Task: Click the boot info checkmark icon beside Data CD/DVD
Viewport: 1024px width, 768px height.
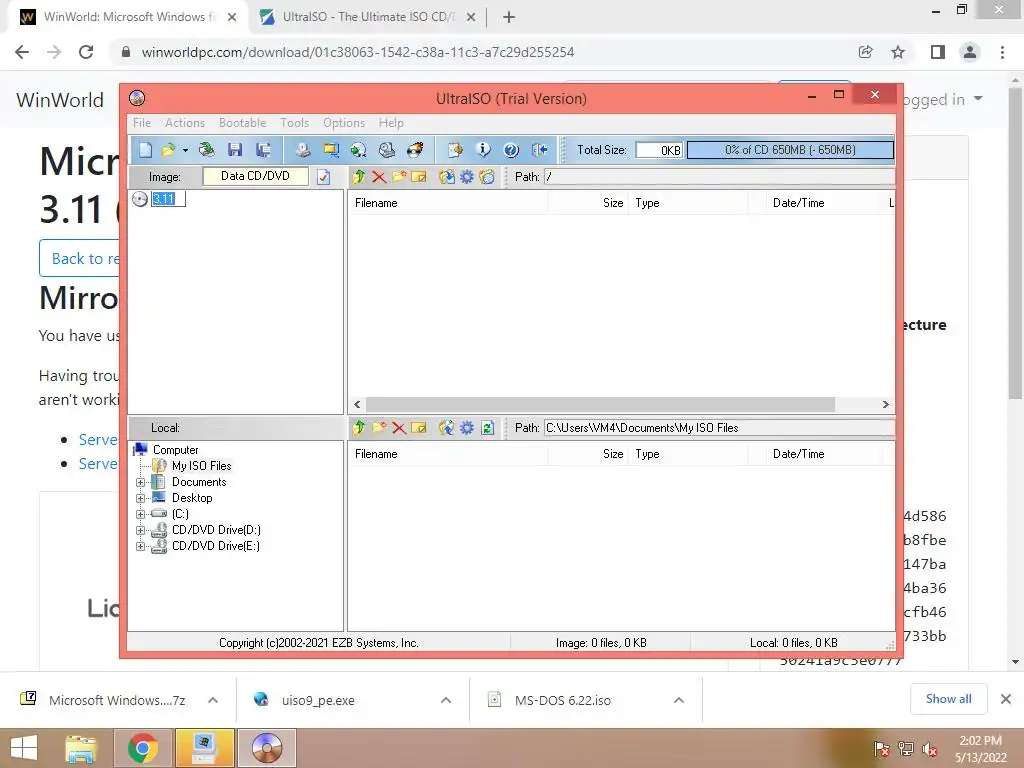Action: coord(323,177)
